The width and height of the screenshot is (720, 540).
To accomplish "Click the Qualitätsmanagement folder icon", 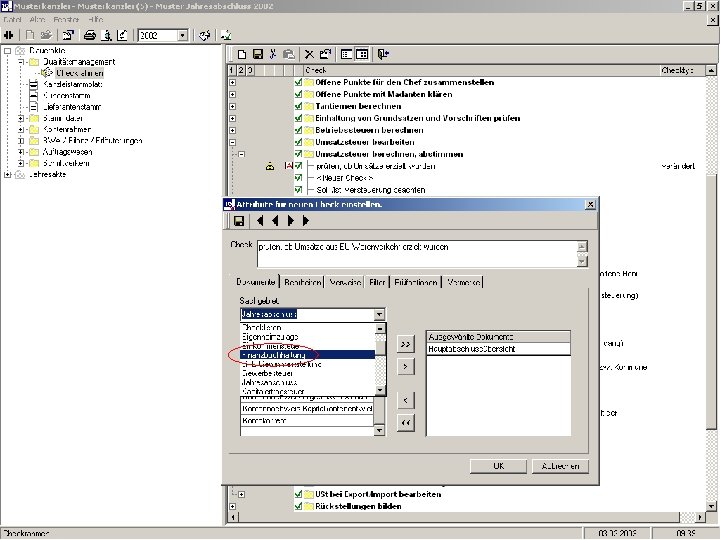I will tap(34, 62).
